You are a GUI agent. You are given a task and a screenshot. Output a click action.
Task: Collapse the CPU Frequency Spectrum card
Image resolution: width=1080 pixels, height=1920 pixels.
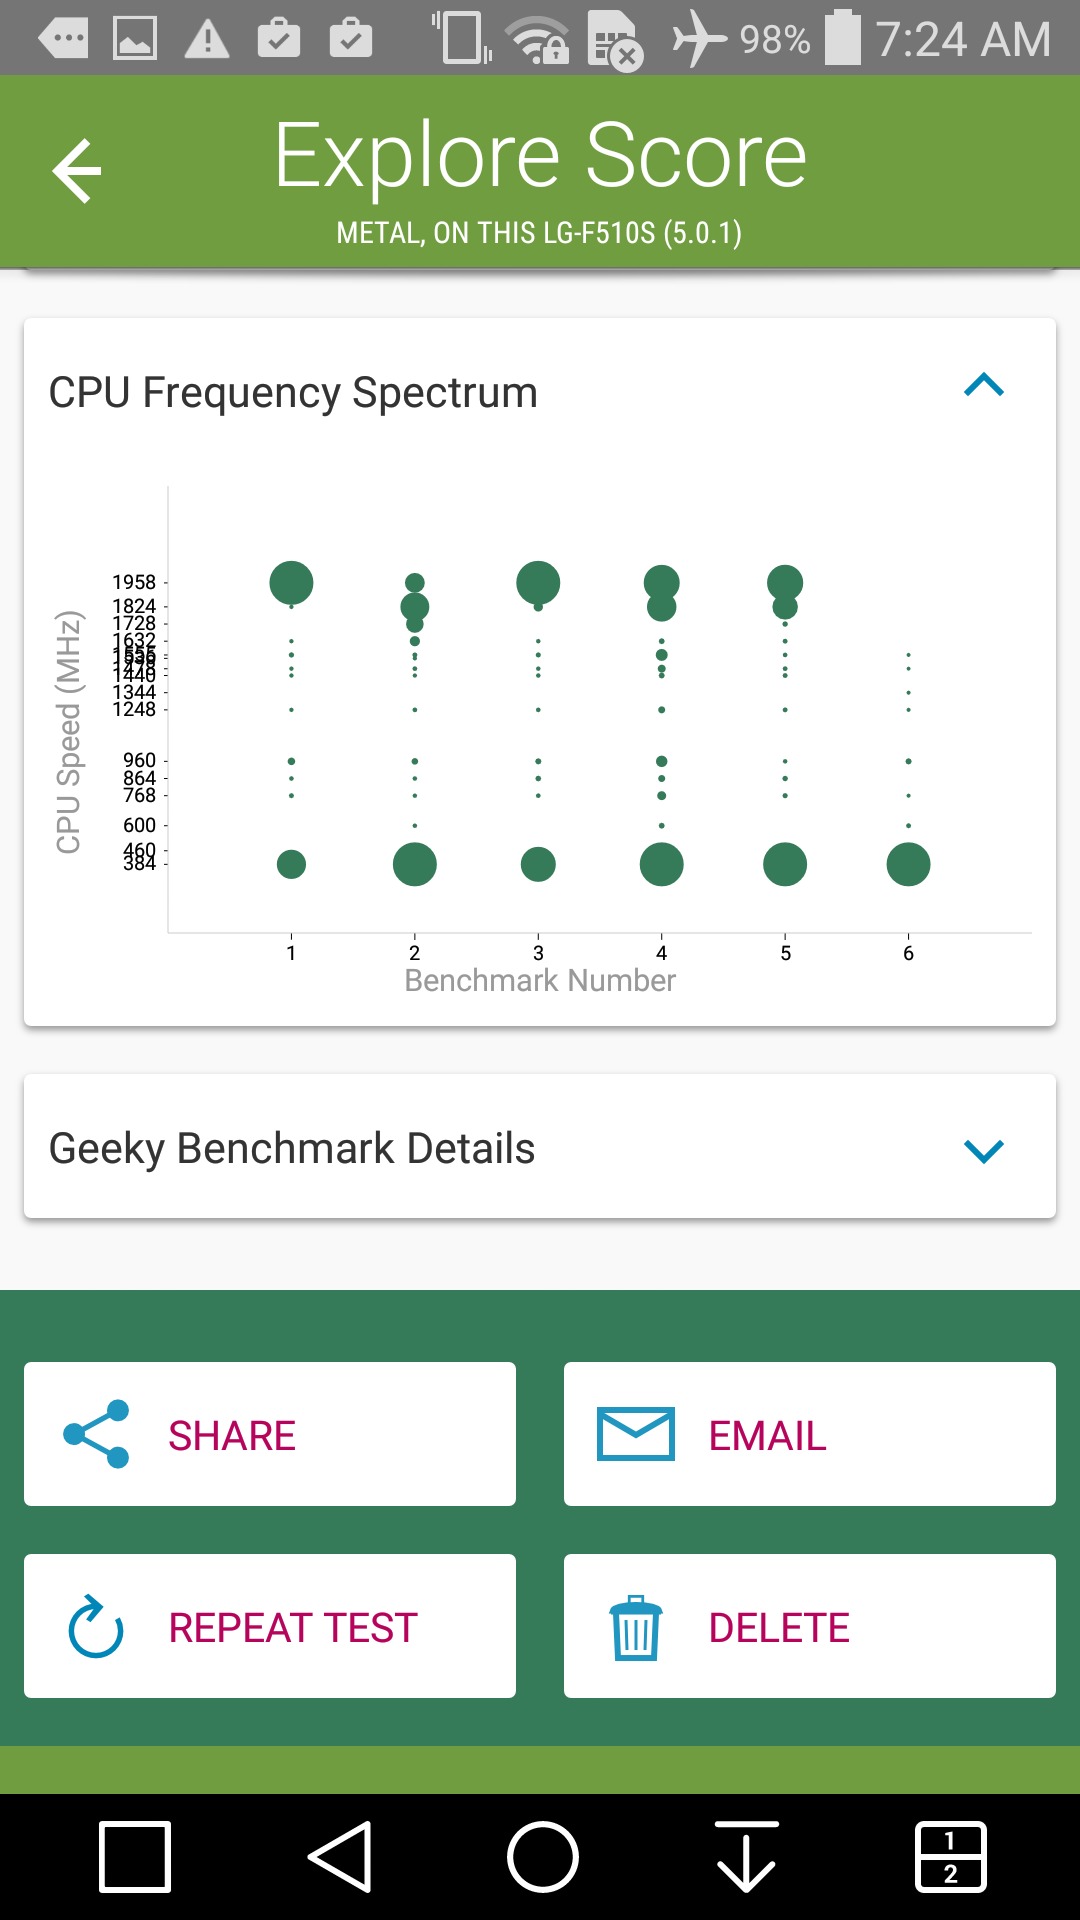tap(983, 386)
